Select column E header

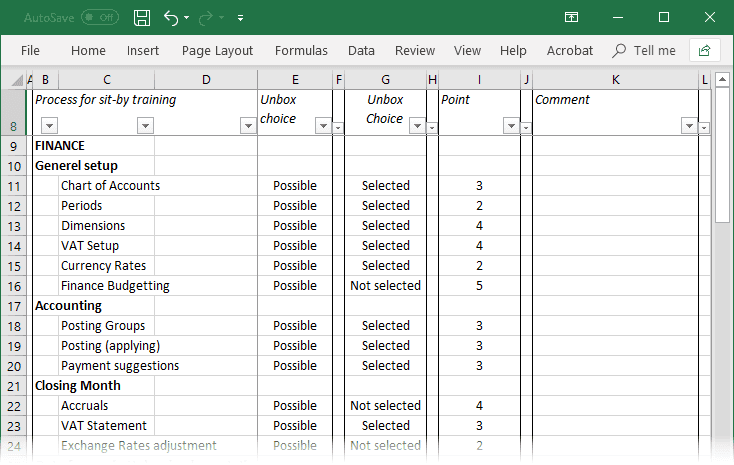pos(295,80)
